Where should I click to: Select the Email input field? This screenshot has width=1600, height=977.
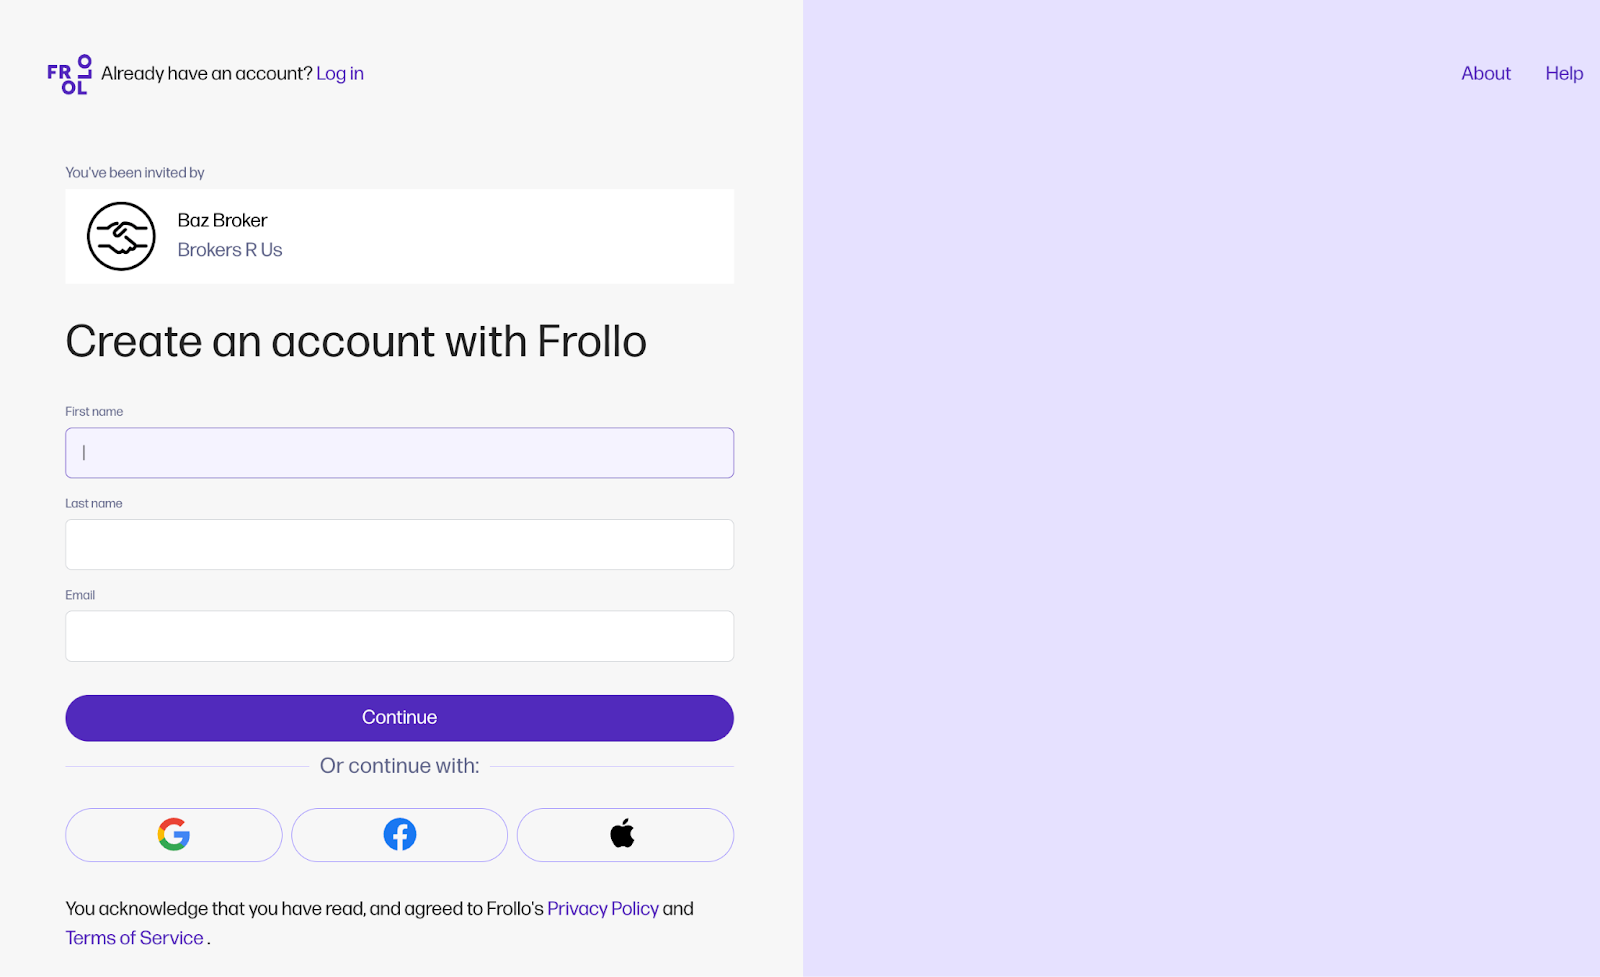(x=400, y=636)
